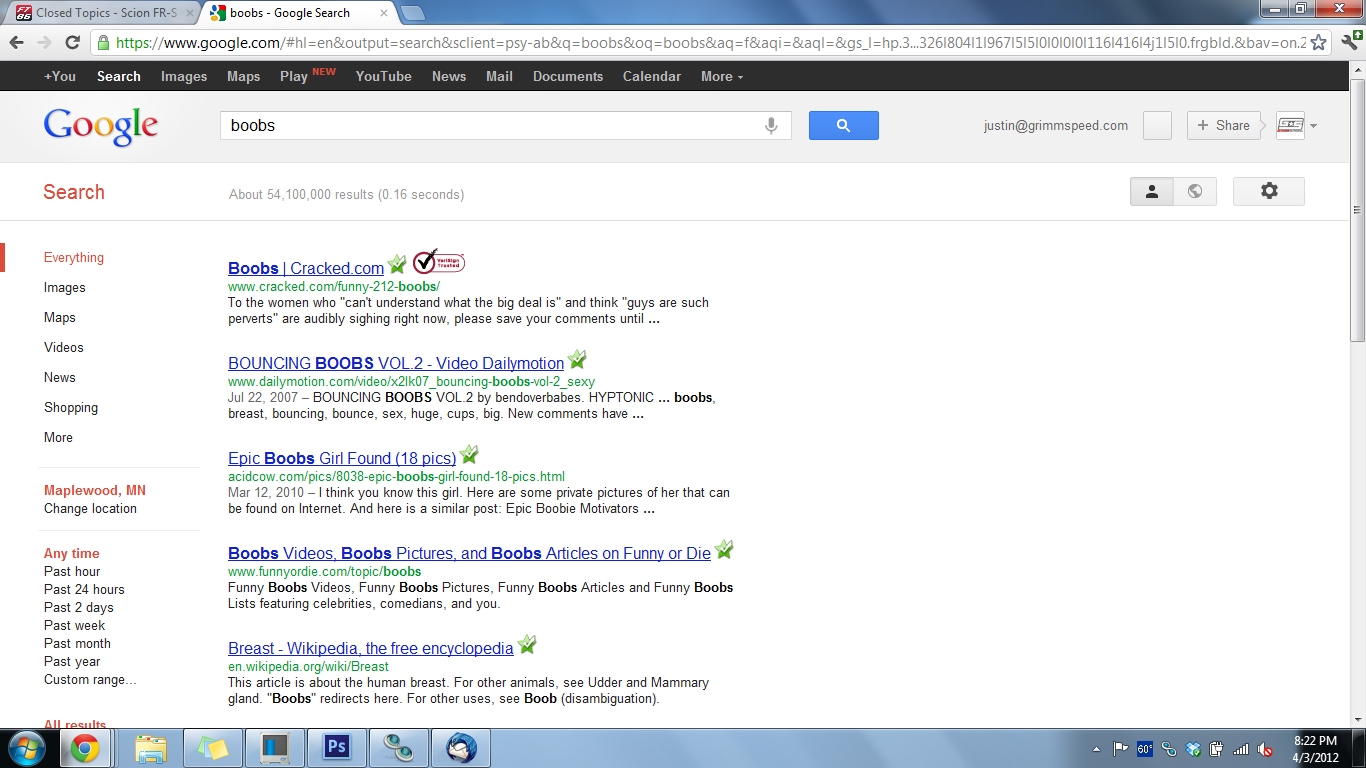Click the microphone voice search icon
This screenshot has height=768, width=1366.
click(x=771, y=125)
